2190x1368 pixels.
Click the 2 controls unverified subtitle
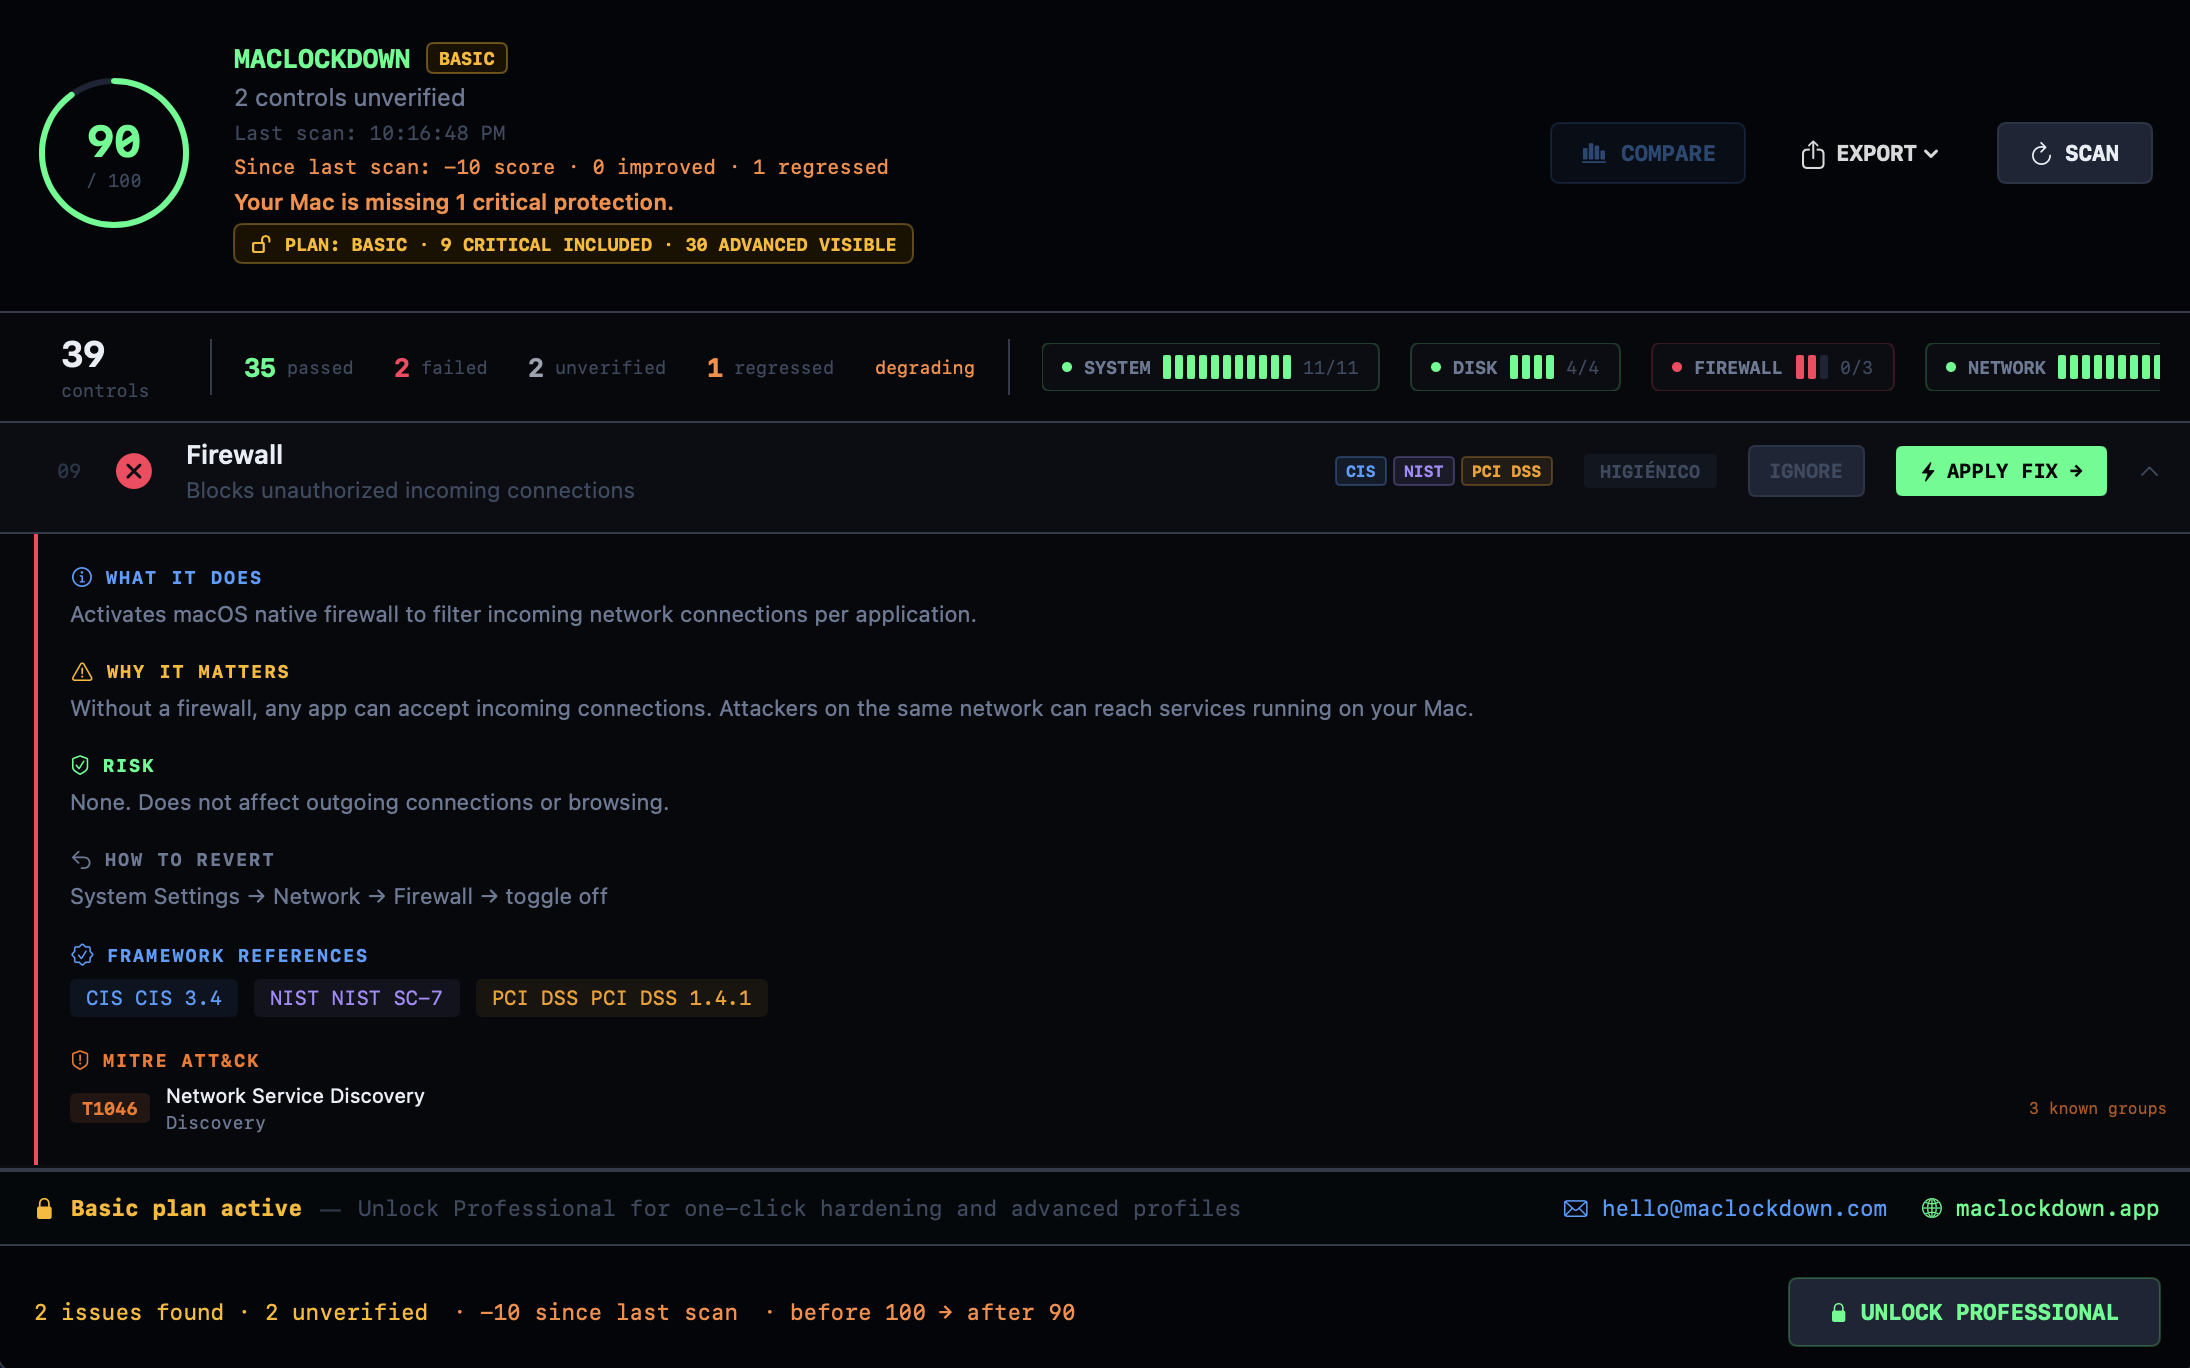(350, 98)
